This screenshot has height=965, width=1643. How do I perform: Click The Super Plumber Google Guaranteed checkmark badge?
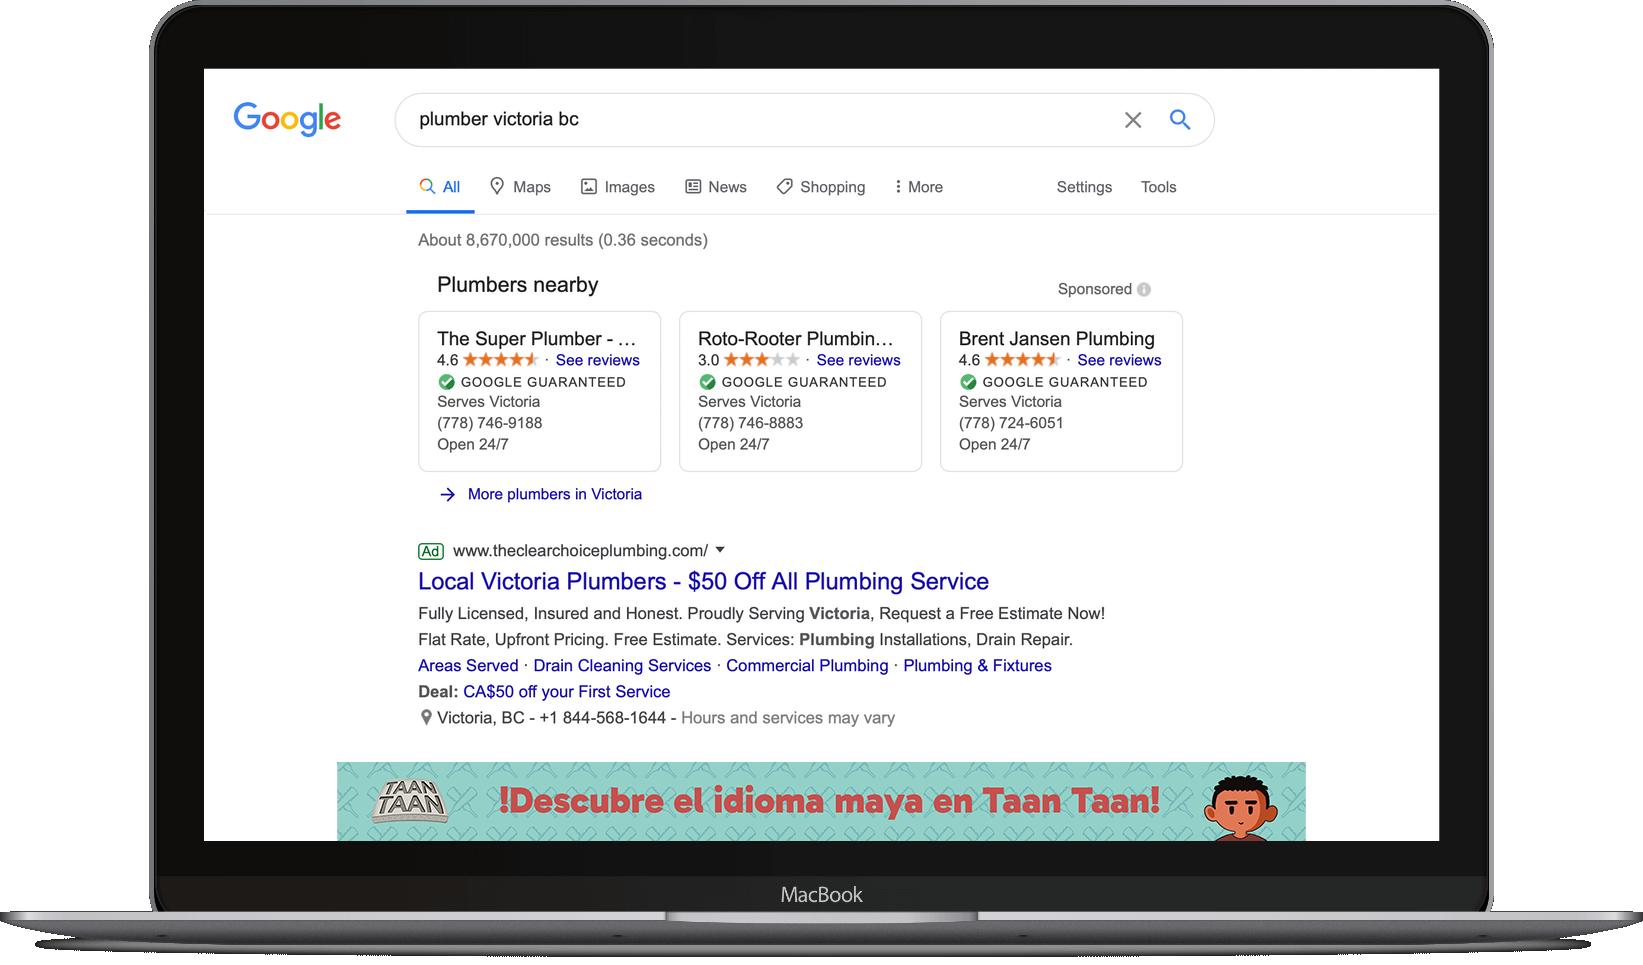coord(446,382)
